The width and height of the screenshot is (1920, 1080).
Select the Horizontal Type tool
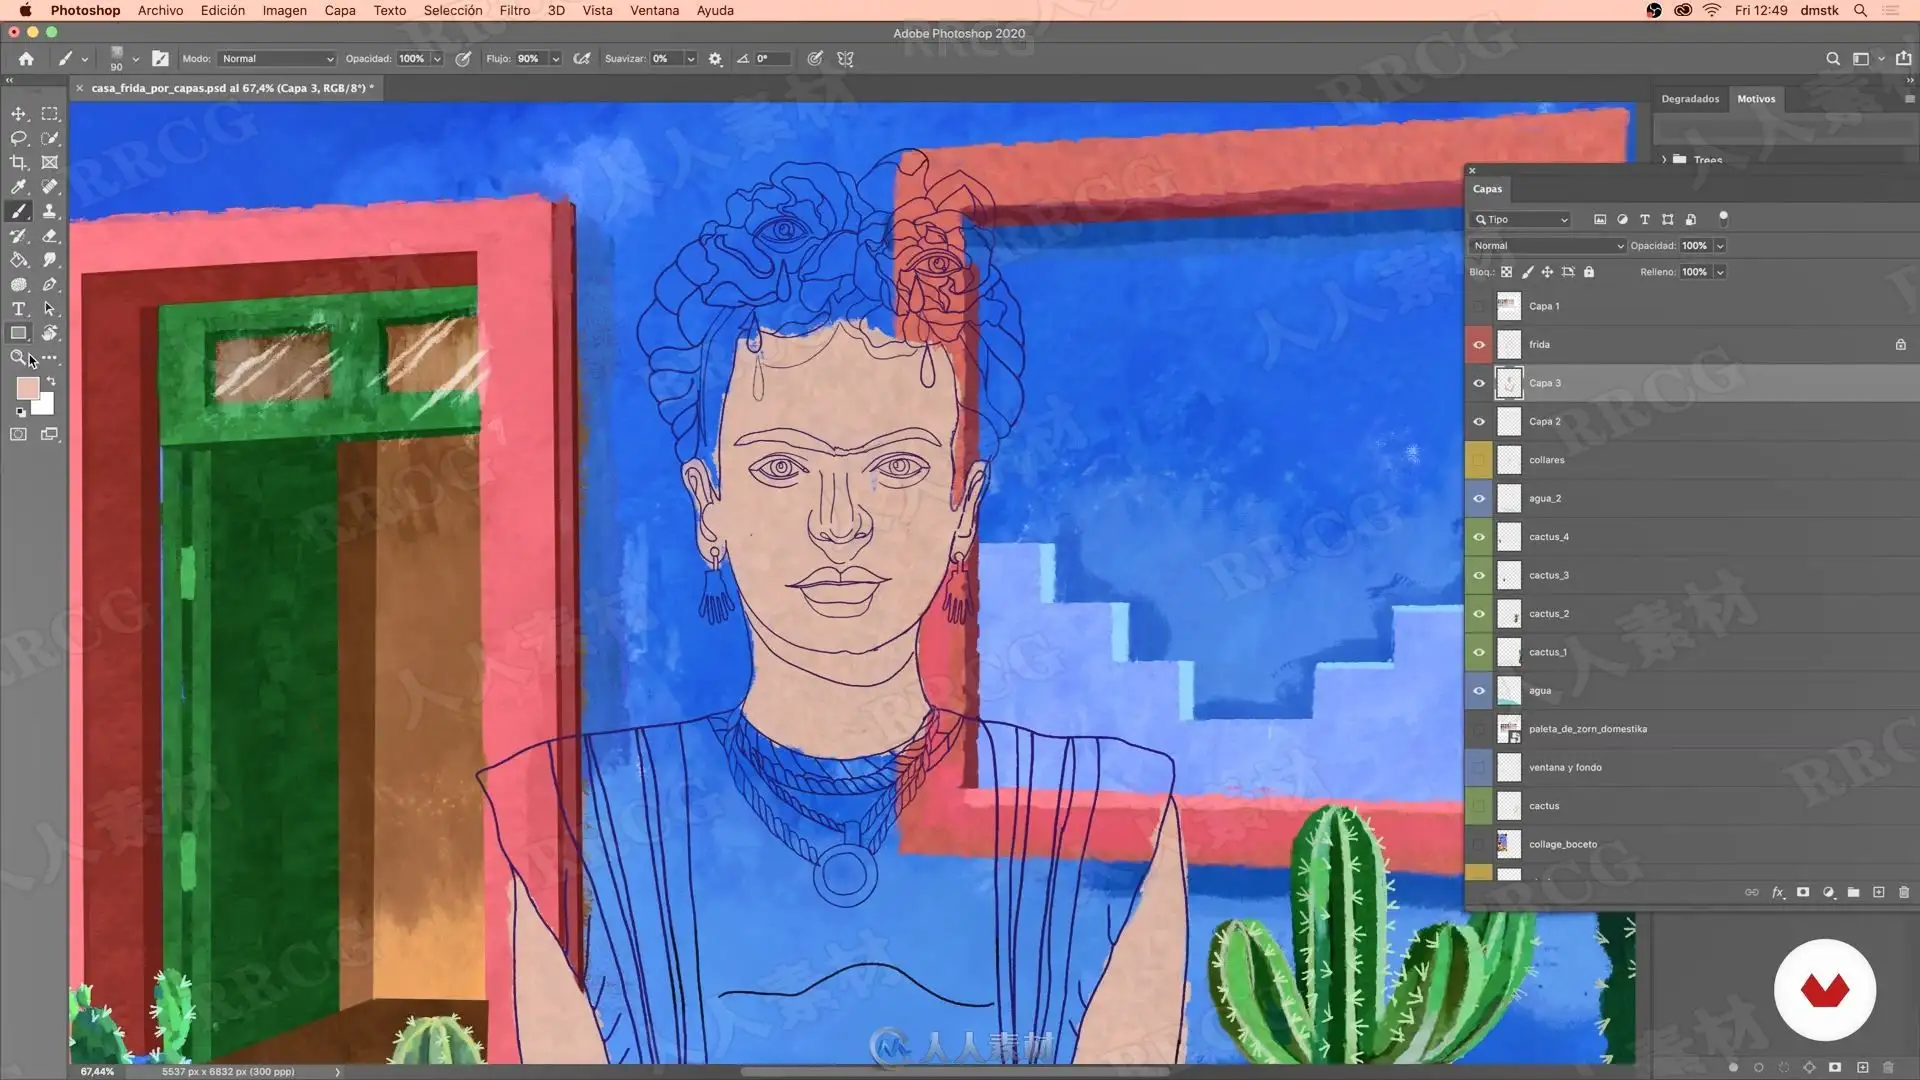coord(18,309)
